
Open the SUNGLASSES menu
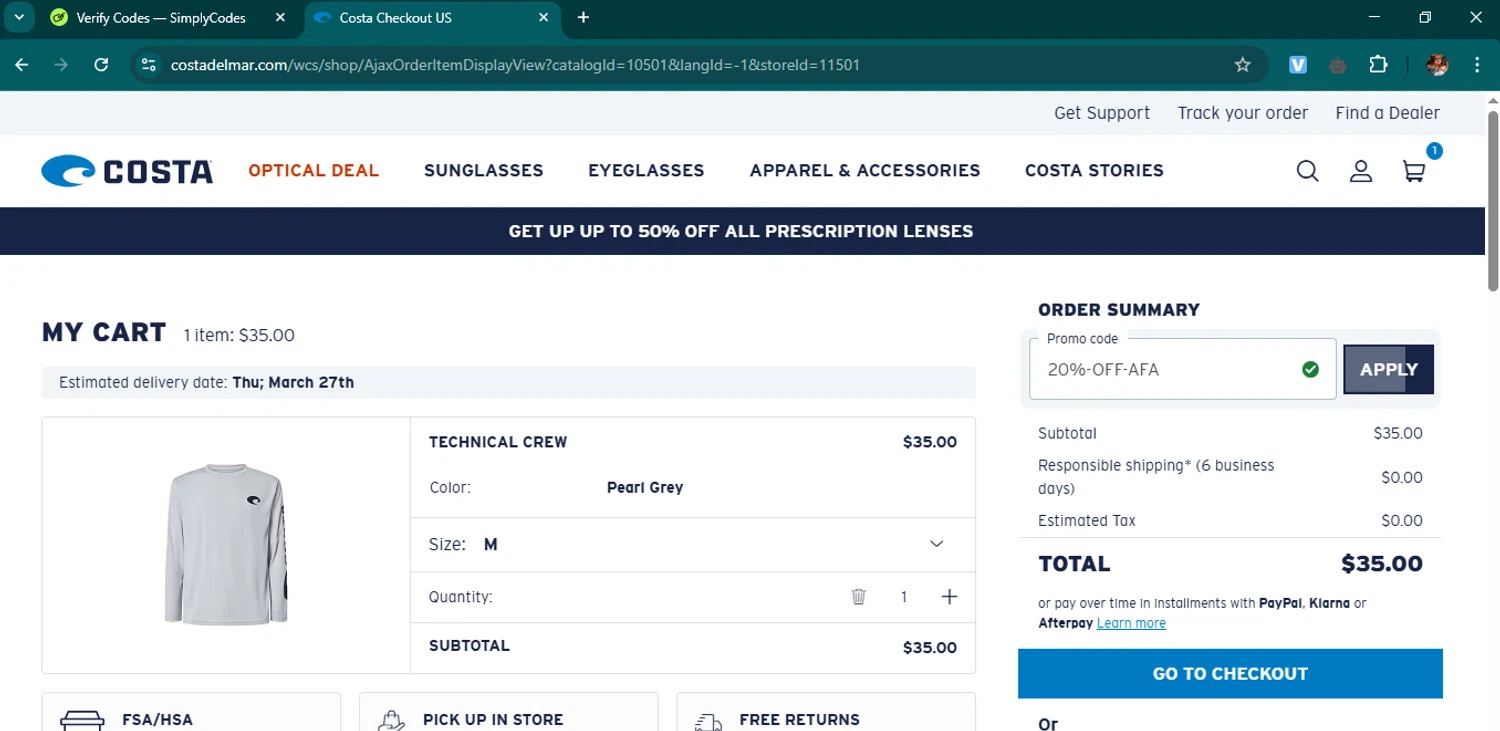[484, 171]
